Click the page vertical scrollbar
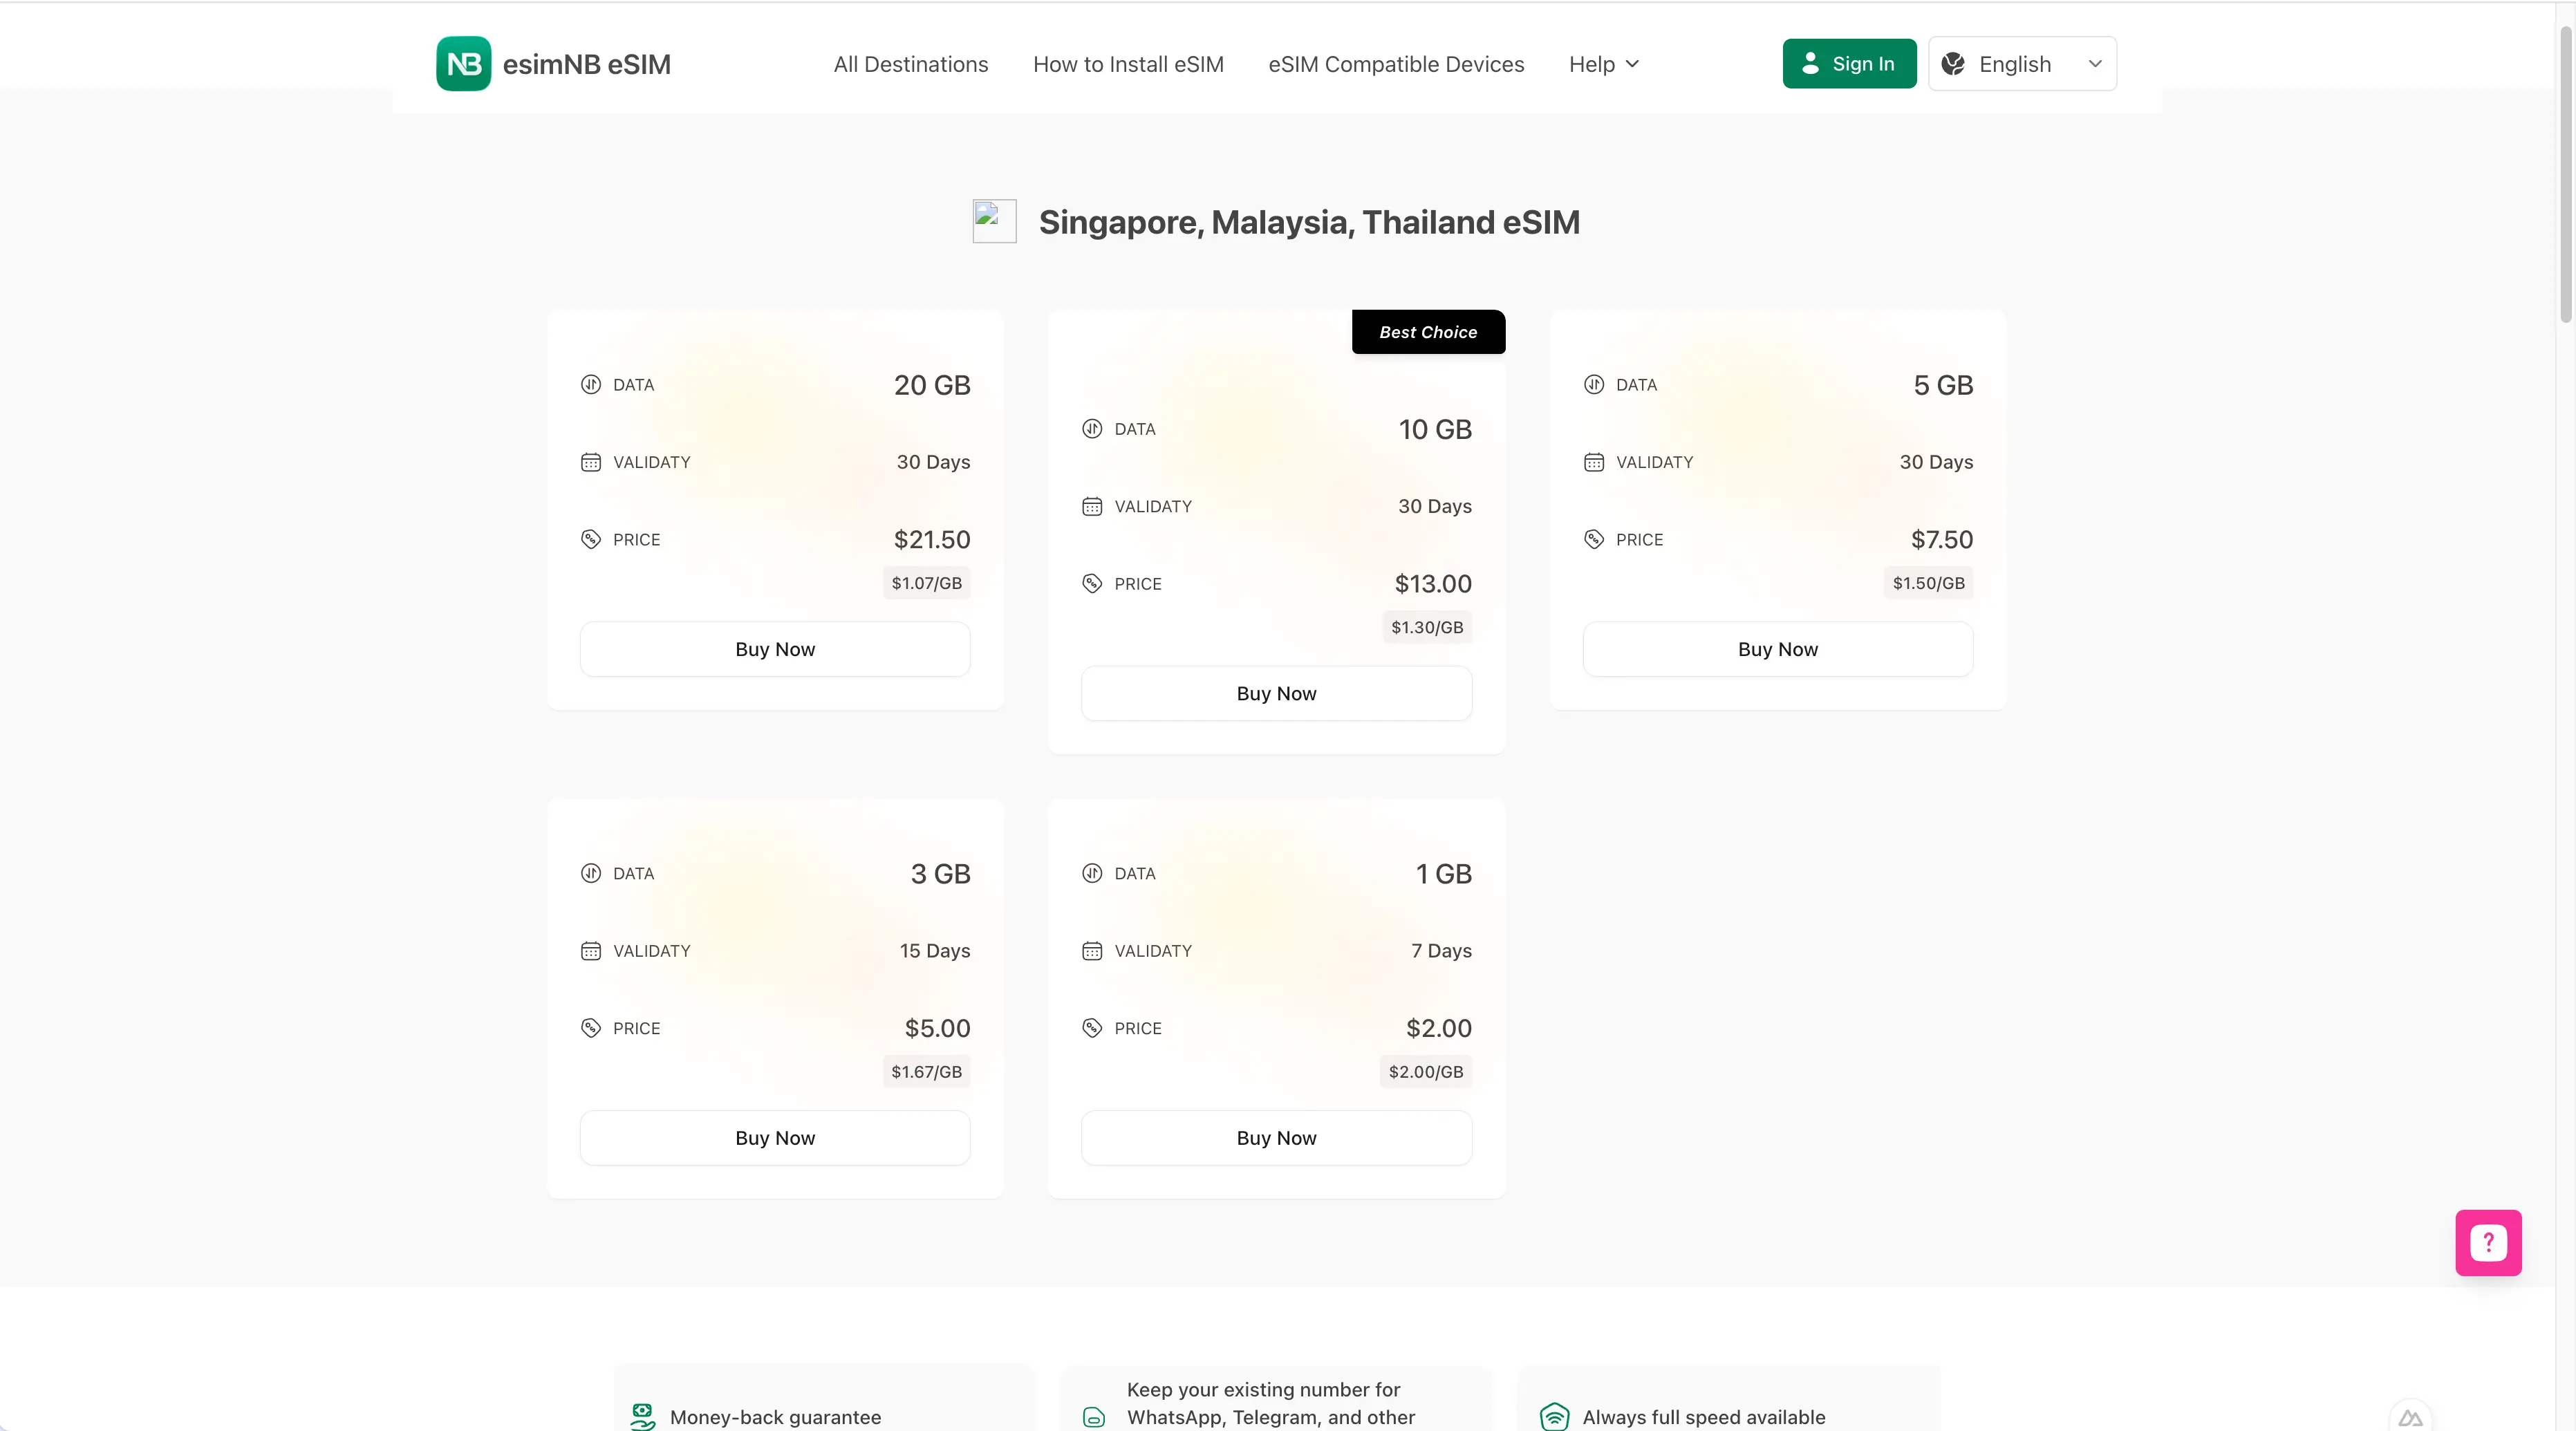This screenshot has height=1431, width=2576. click(2566, 175)
